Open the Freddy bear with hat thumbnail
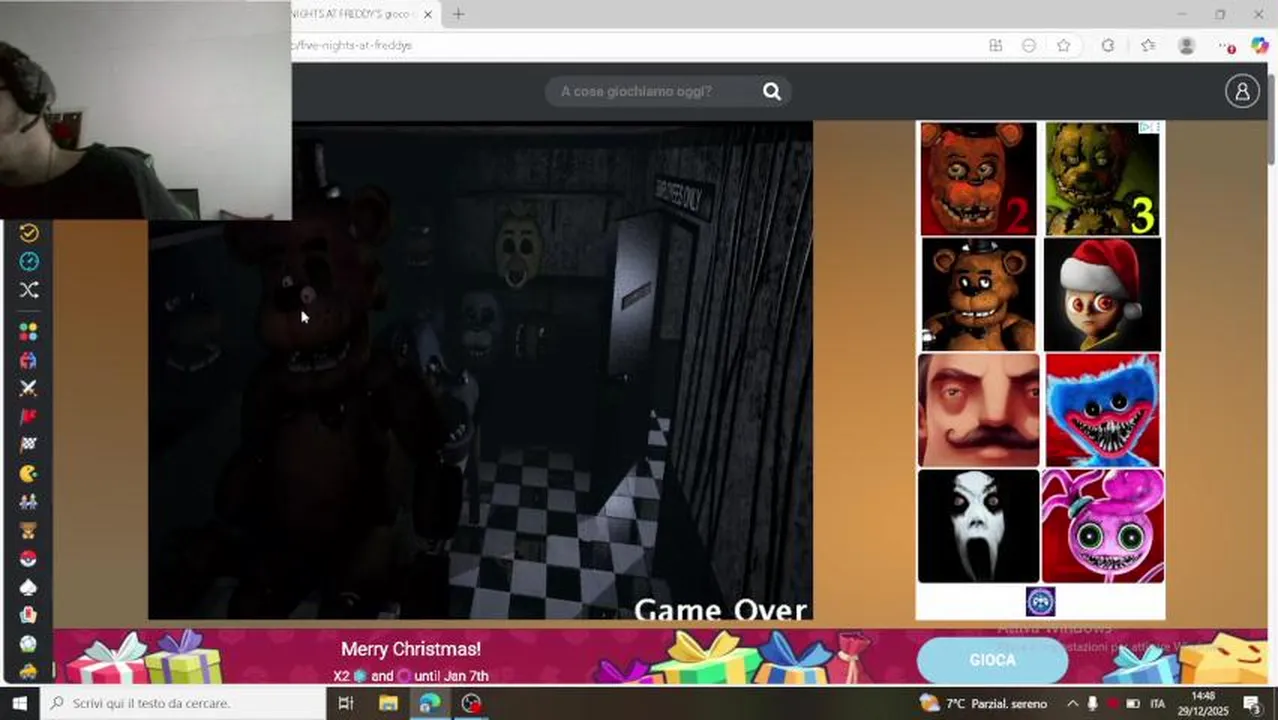 tap(979, 294)
